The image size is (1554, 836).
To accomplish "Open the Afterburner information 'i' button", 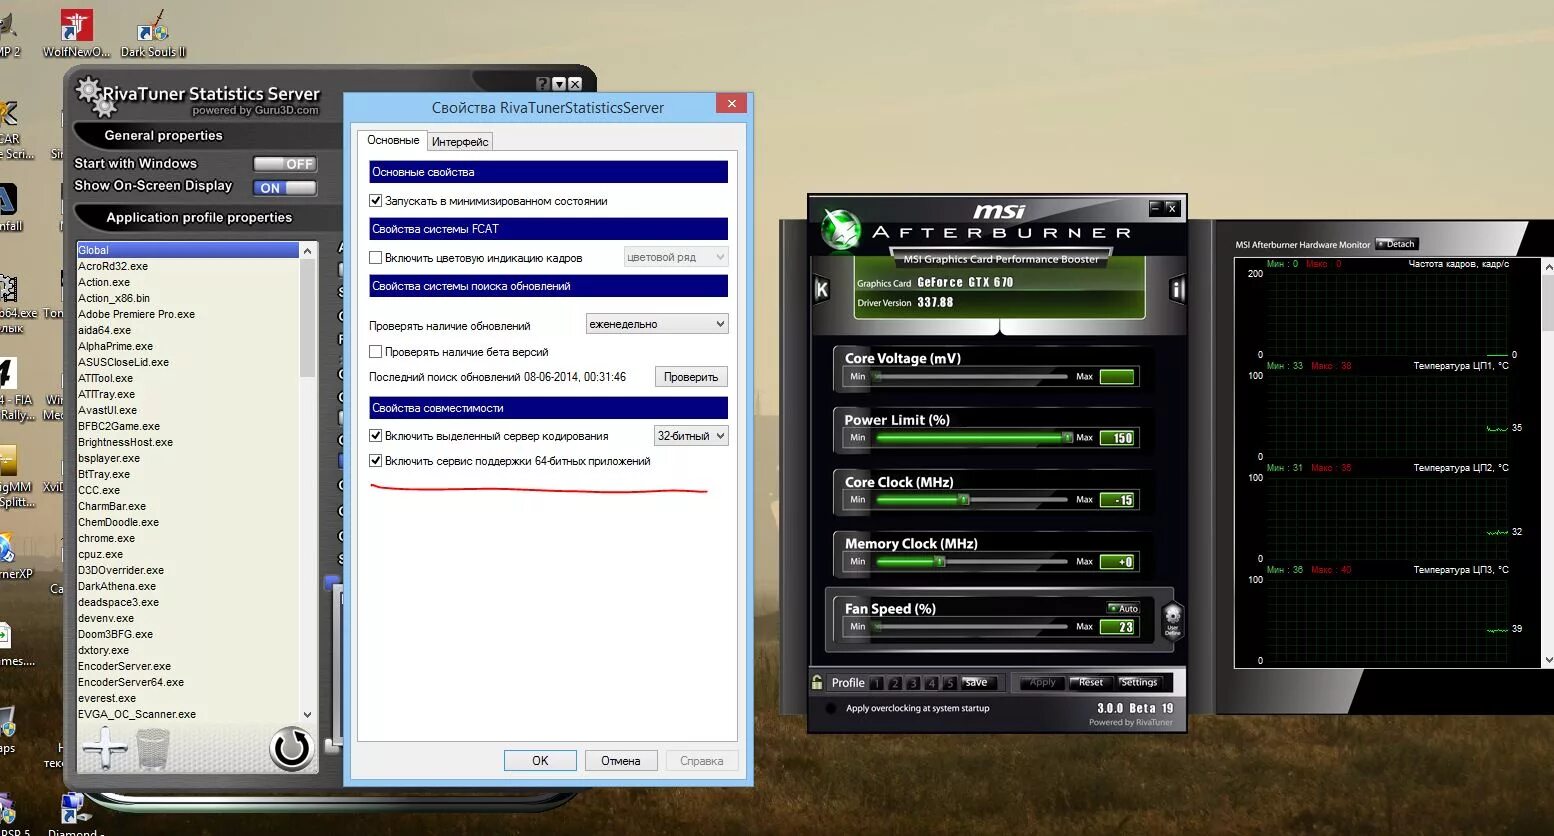I will pos(1177,290).
